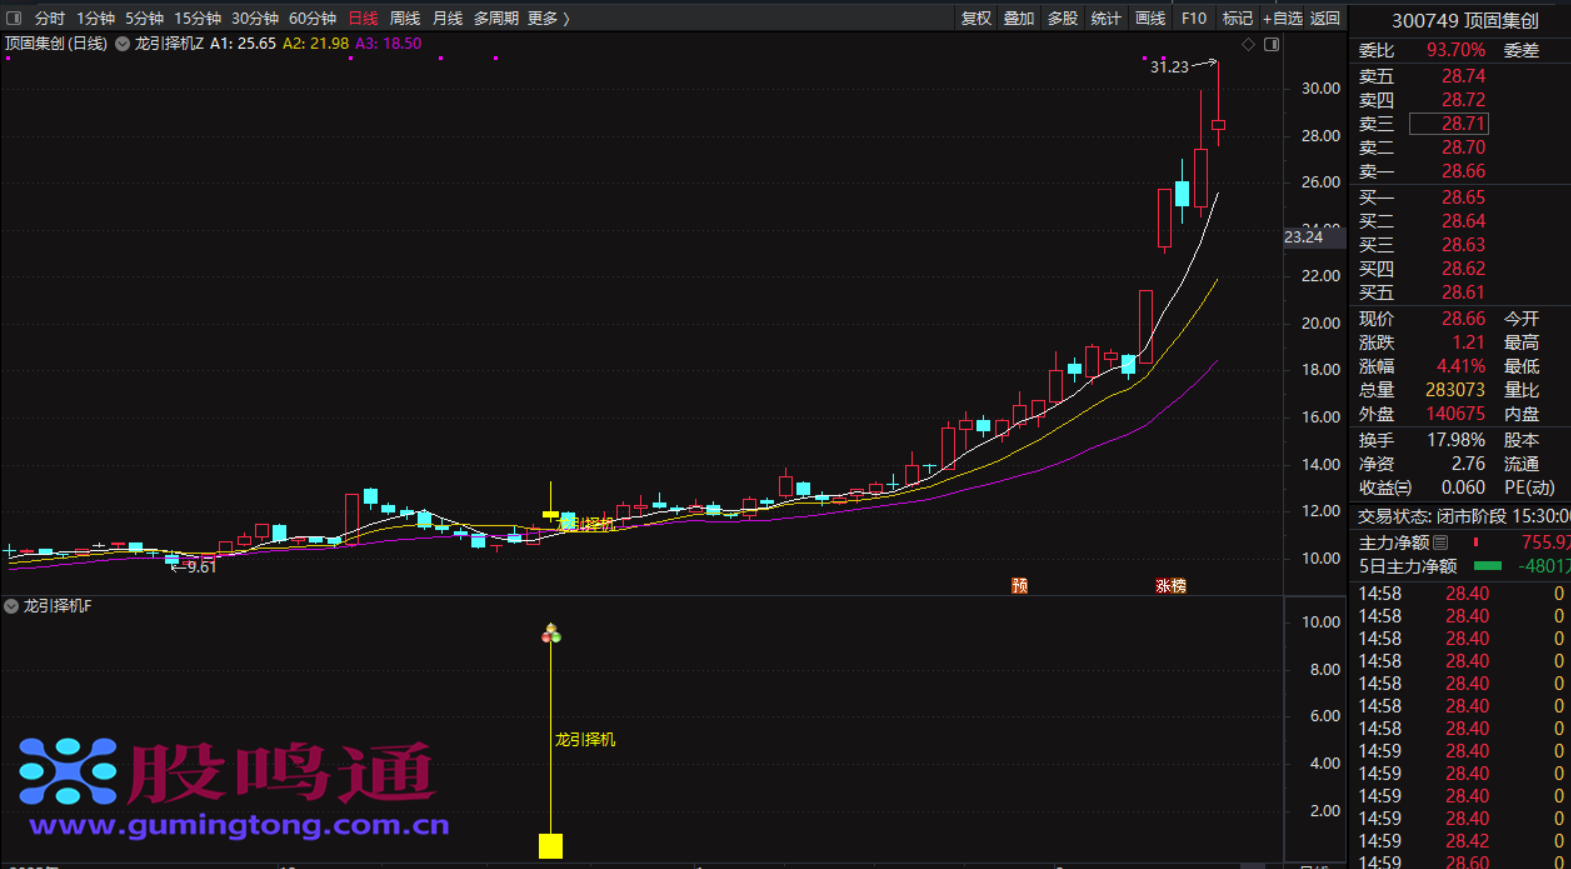Select the 60分钟 period tab
1571x869 pixels.
tap(312, 18)
